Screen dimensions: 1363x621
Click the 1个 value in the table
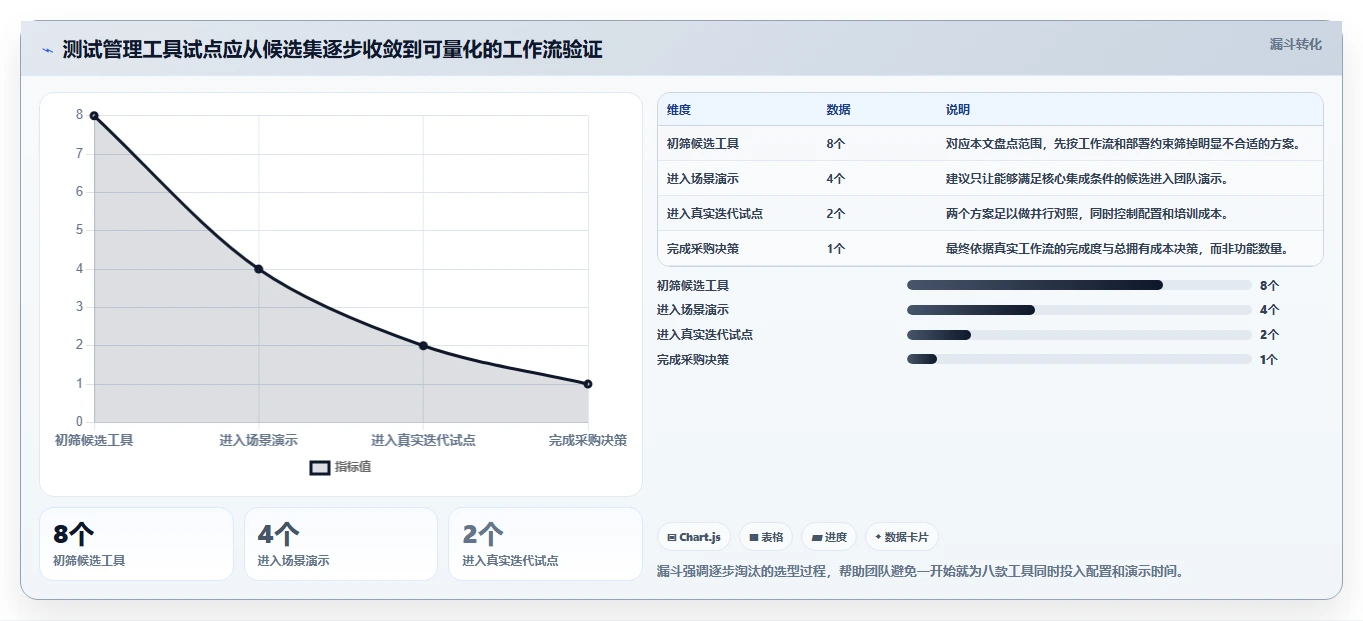(x=836, y=249)
